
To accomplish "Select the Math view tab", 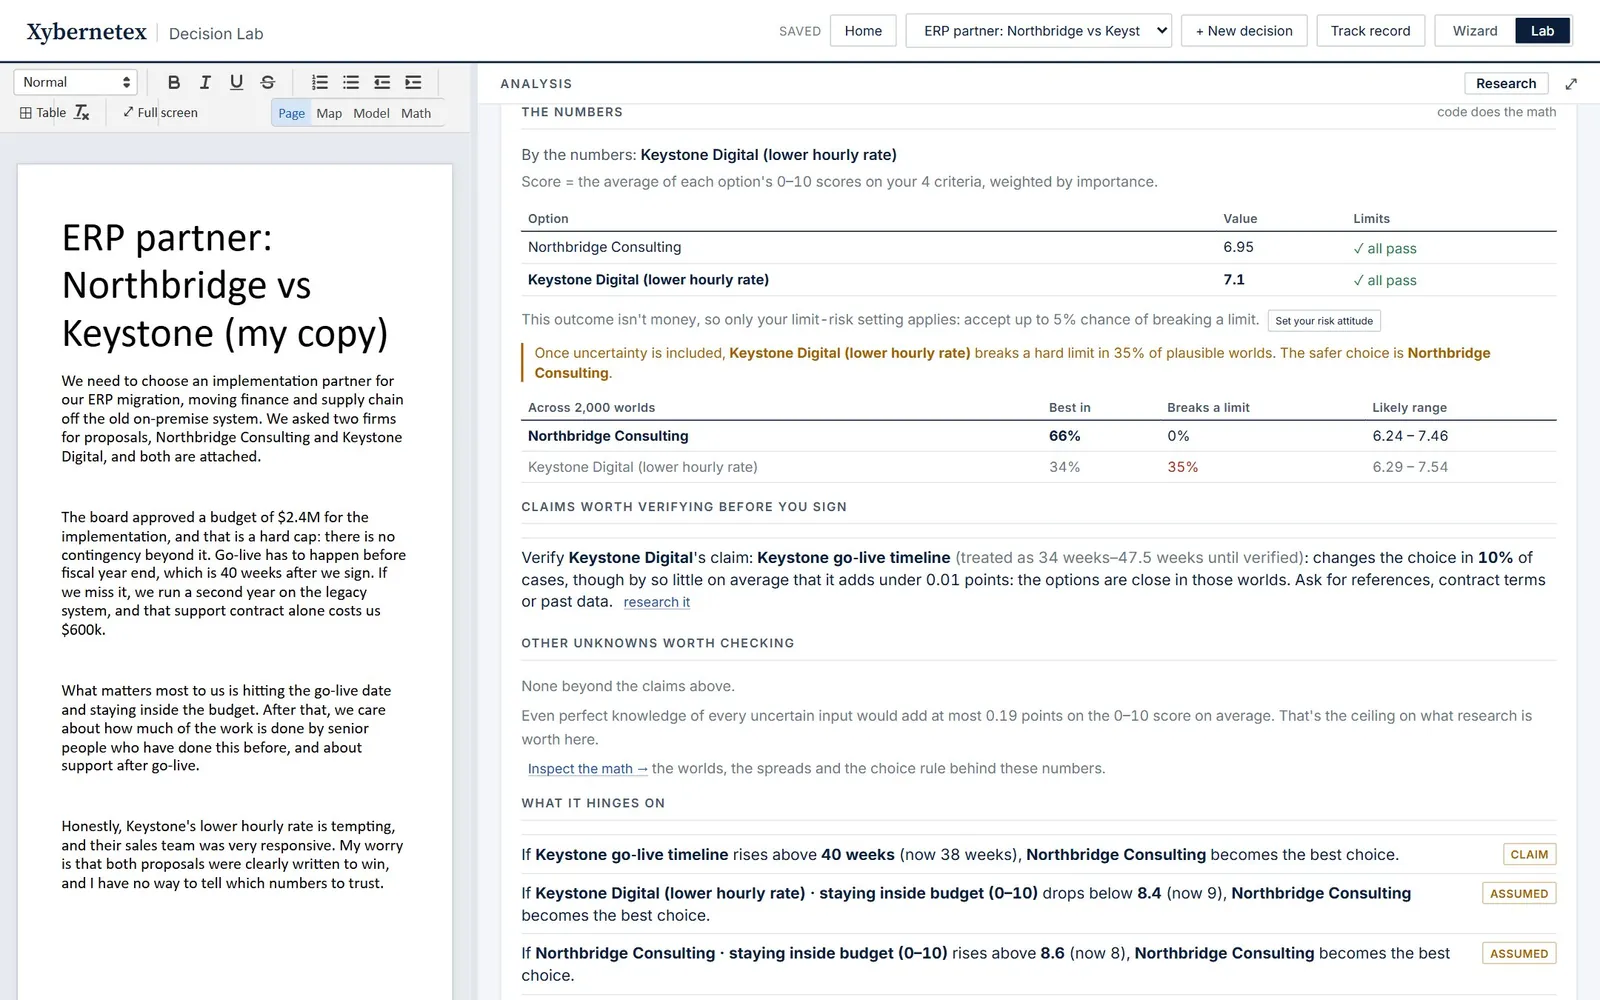I will (416, 113).
